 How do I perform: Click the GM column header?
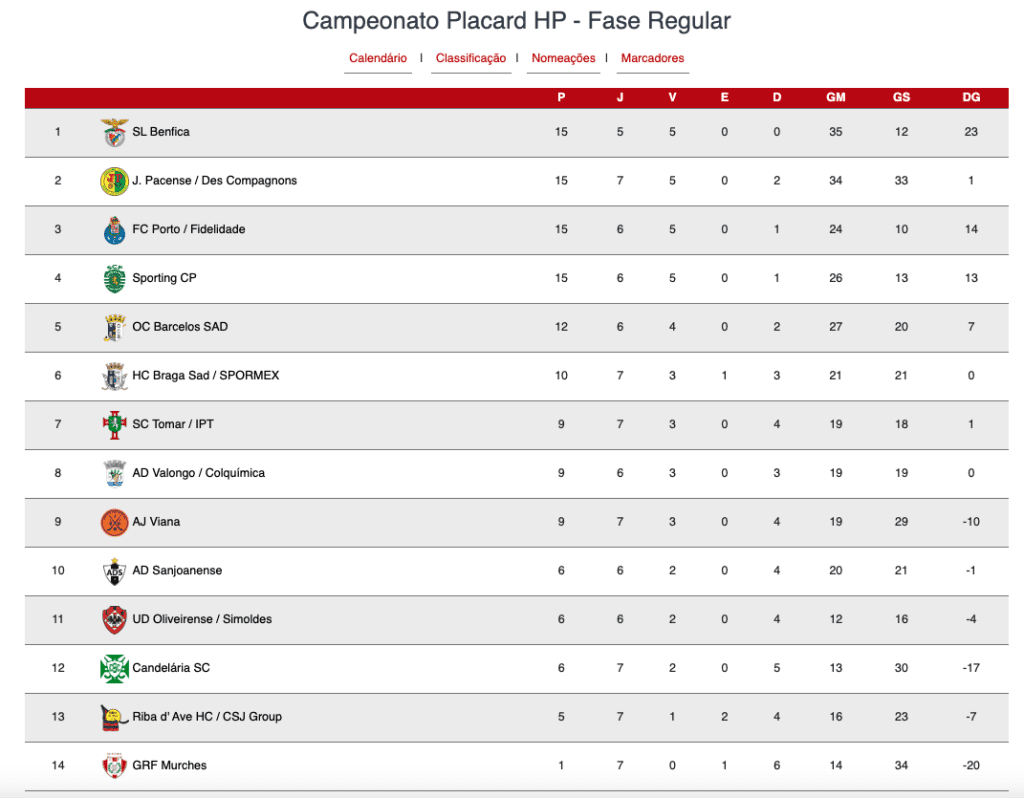(835, 97)
